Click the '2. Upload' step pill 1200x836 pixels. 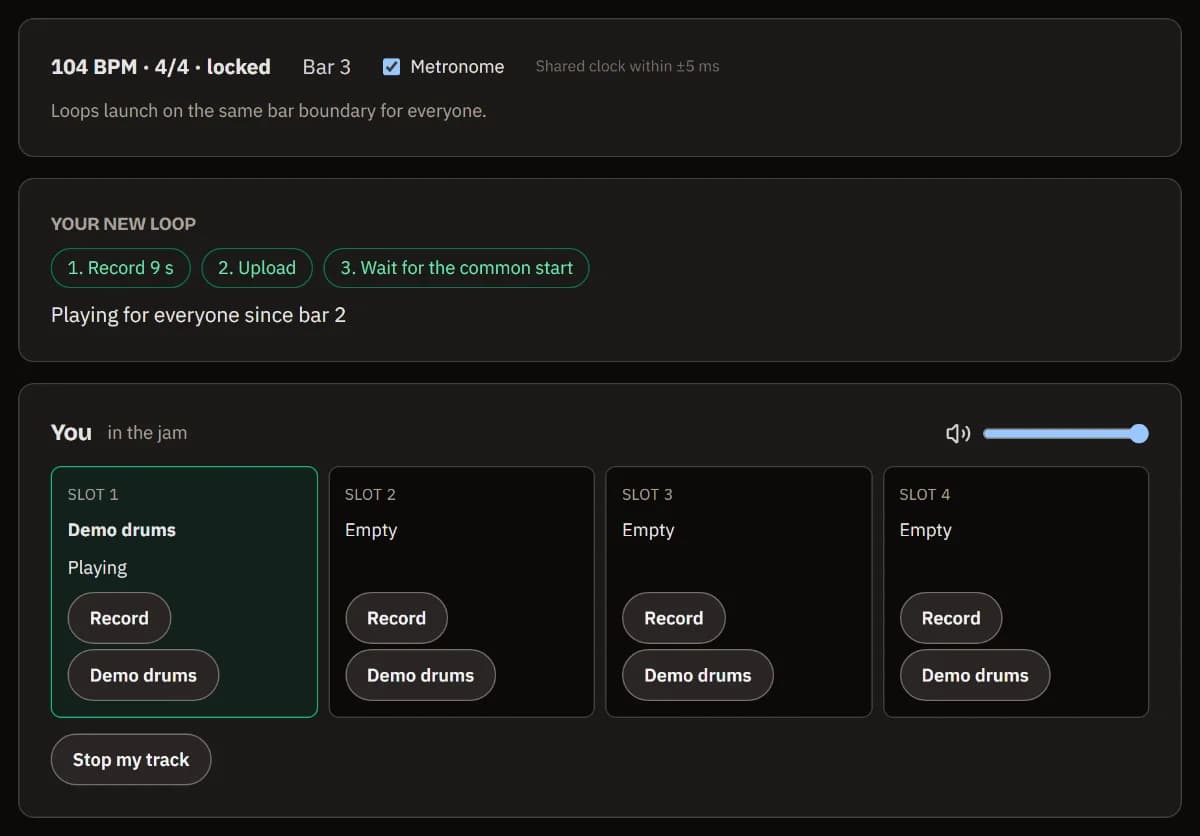tap(257, 268)
